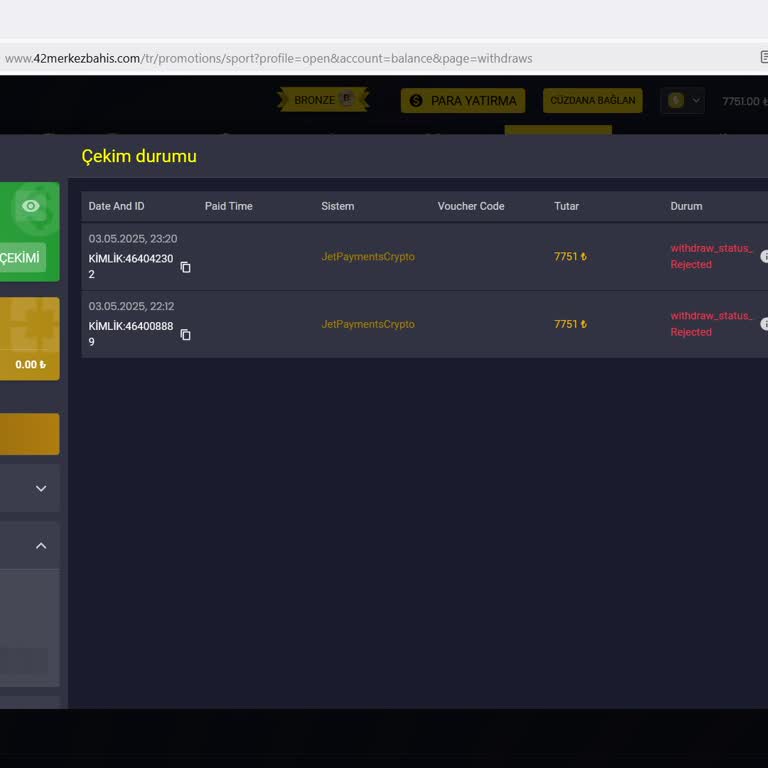Image resolution: width=768 pixels, height=768 pixels.
Task: Open the reader view icon in address bar
Action: (x=764, y=57)
